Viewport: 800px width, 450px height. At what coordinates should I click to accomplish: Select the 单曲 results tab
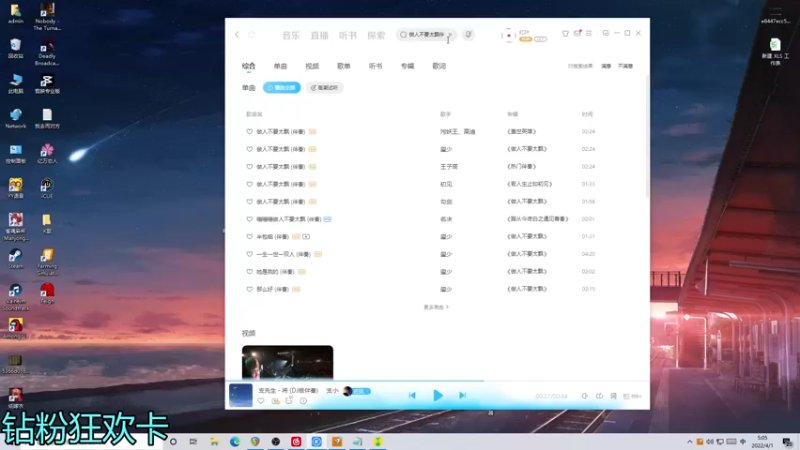(x=280, y=66)
